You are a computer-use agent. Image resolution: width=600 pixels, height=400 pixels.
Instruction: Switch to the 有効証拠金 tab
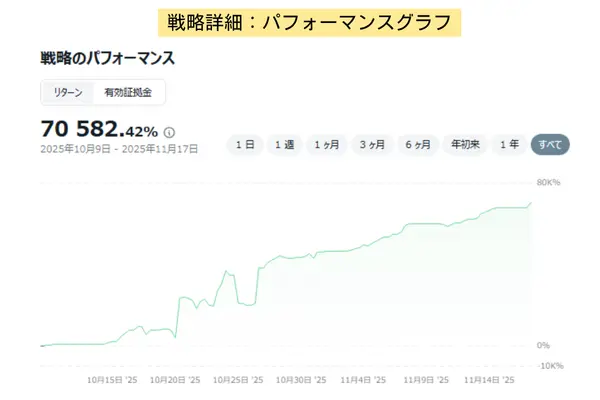tap(129, 93)
